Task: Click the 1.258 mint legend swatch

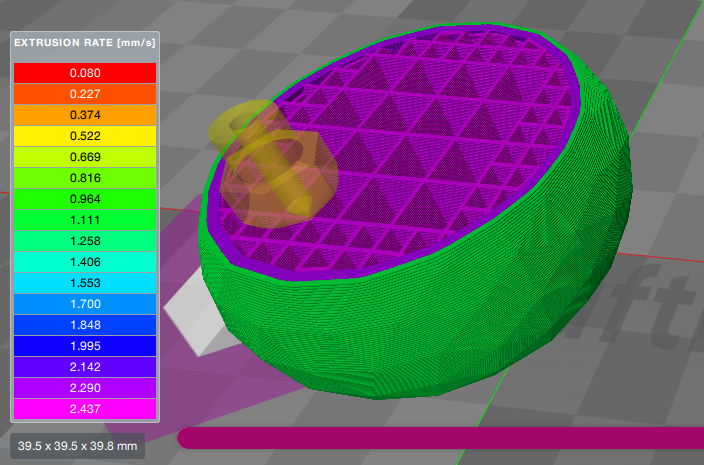Action: coord(85,241)
